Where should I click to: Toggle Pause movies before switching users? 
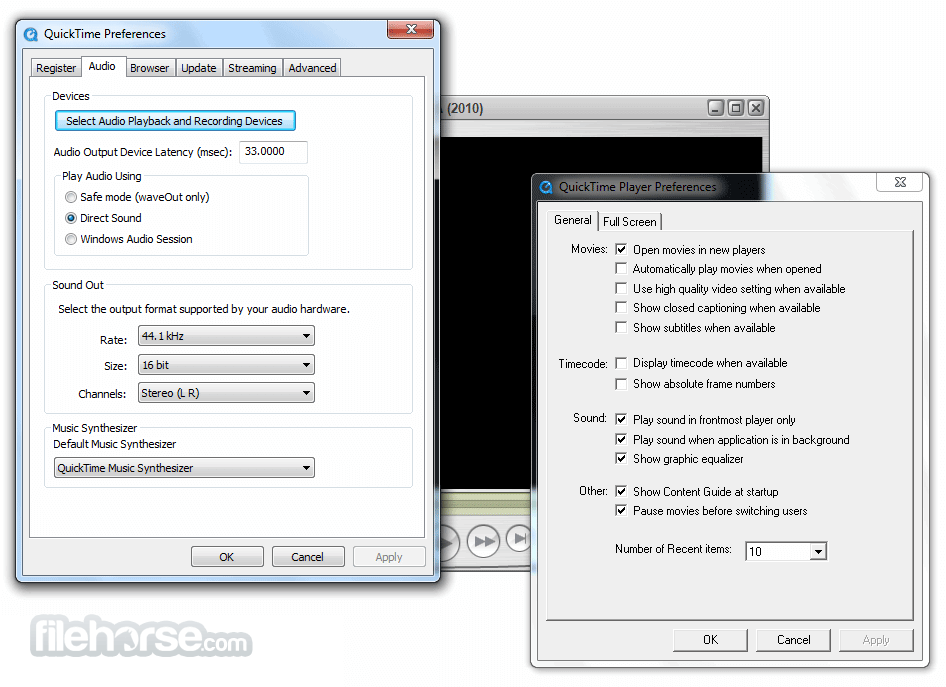coord(621,511)
